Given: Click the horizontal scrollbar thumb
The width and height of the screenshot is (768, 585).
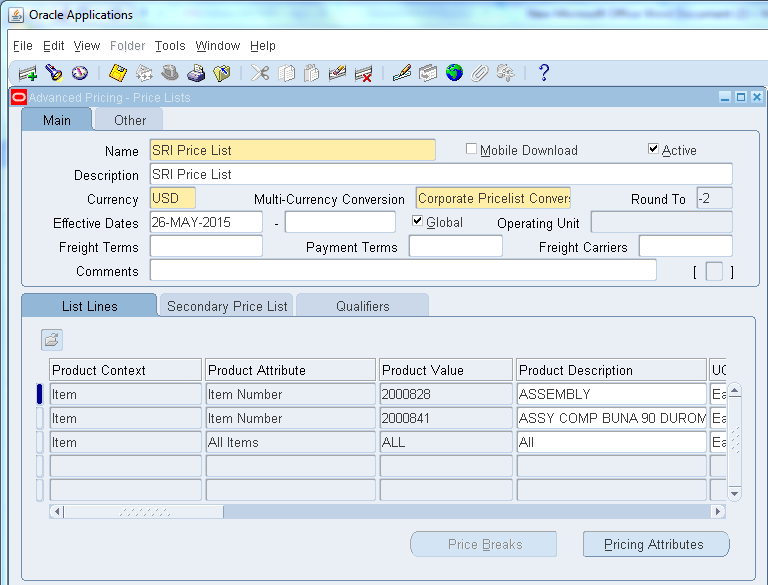Looking at the screenshot, I should [144, 512].
